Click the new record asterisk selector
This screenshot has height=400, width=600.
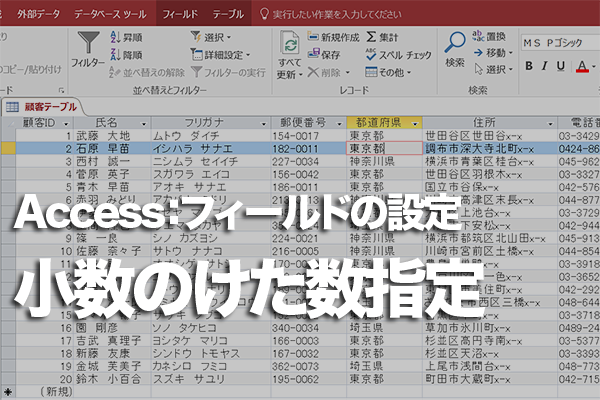pos(8,392)
